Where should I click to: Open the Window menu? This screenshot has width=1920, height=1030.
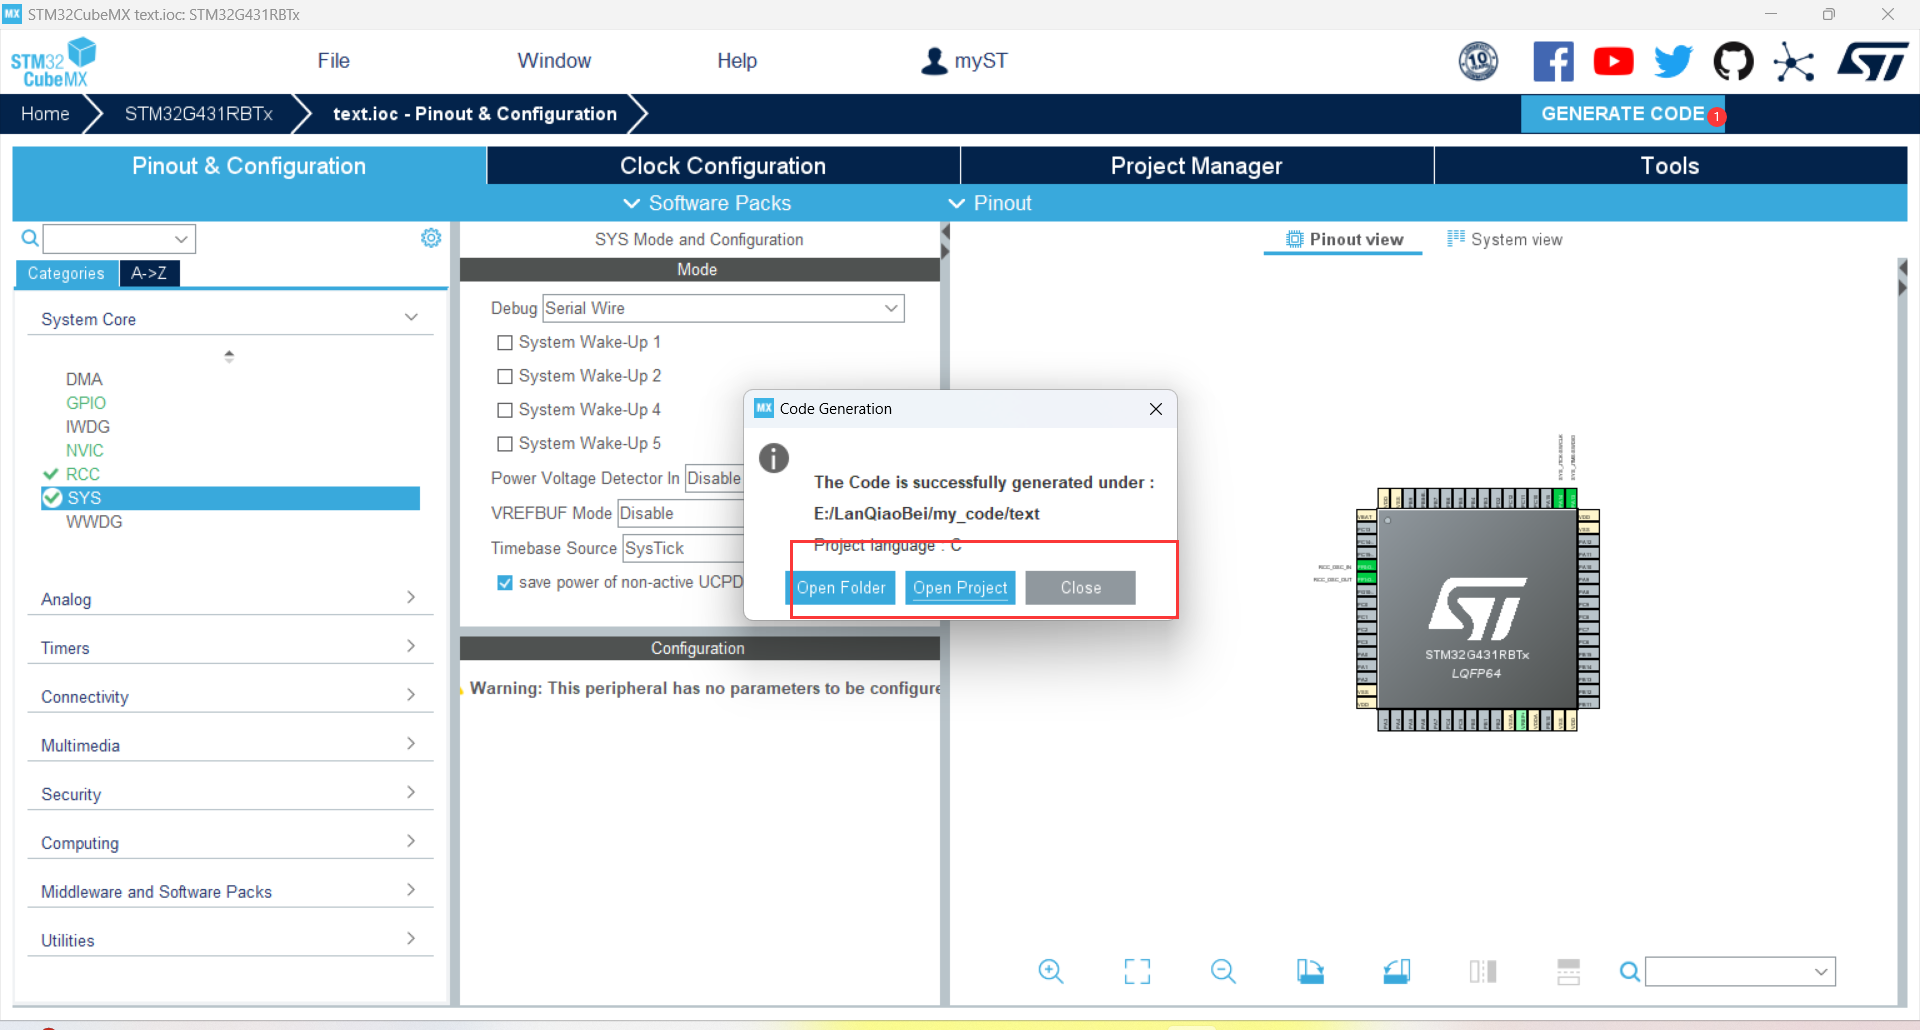(554, 61)
